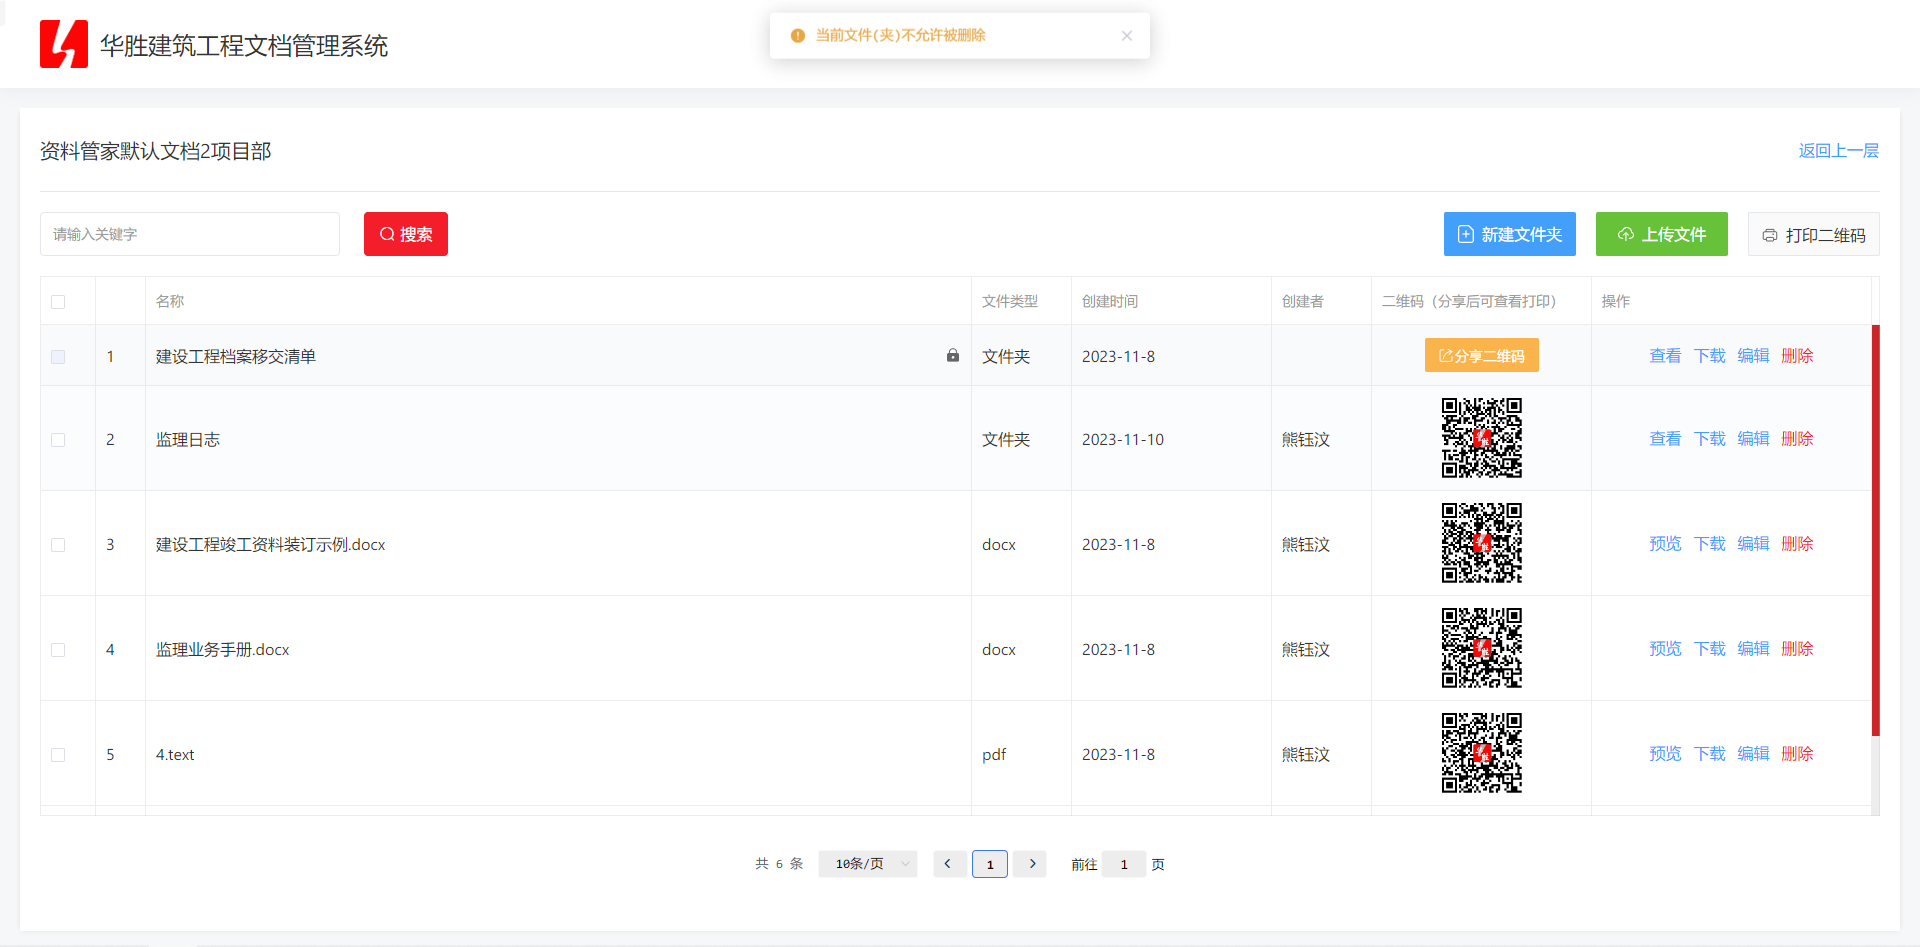Click the 文件类型 column header
The width and height of the screenshot is (1920, 947).
pyautogui.click(x=1010, y=301)
